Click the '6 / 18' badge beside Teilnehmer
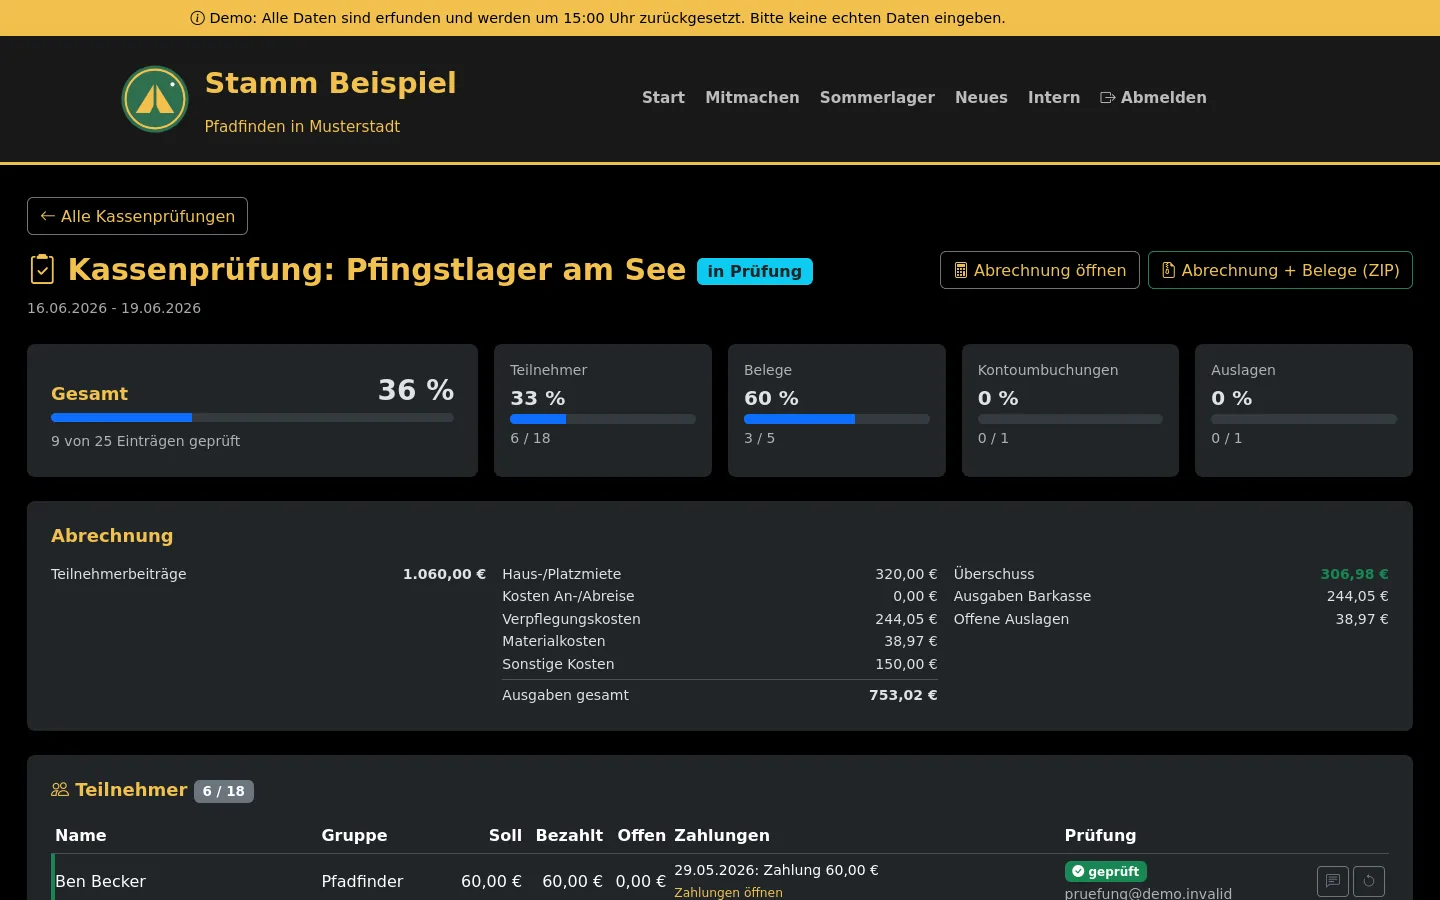This screenshot has width=1440, height=900. (x=224, y=791)
